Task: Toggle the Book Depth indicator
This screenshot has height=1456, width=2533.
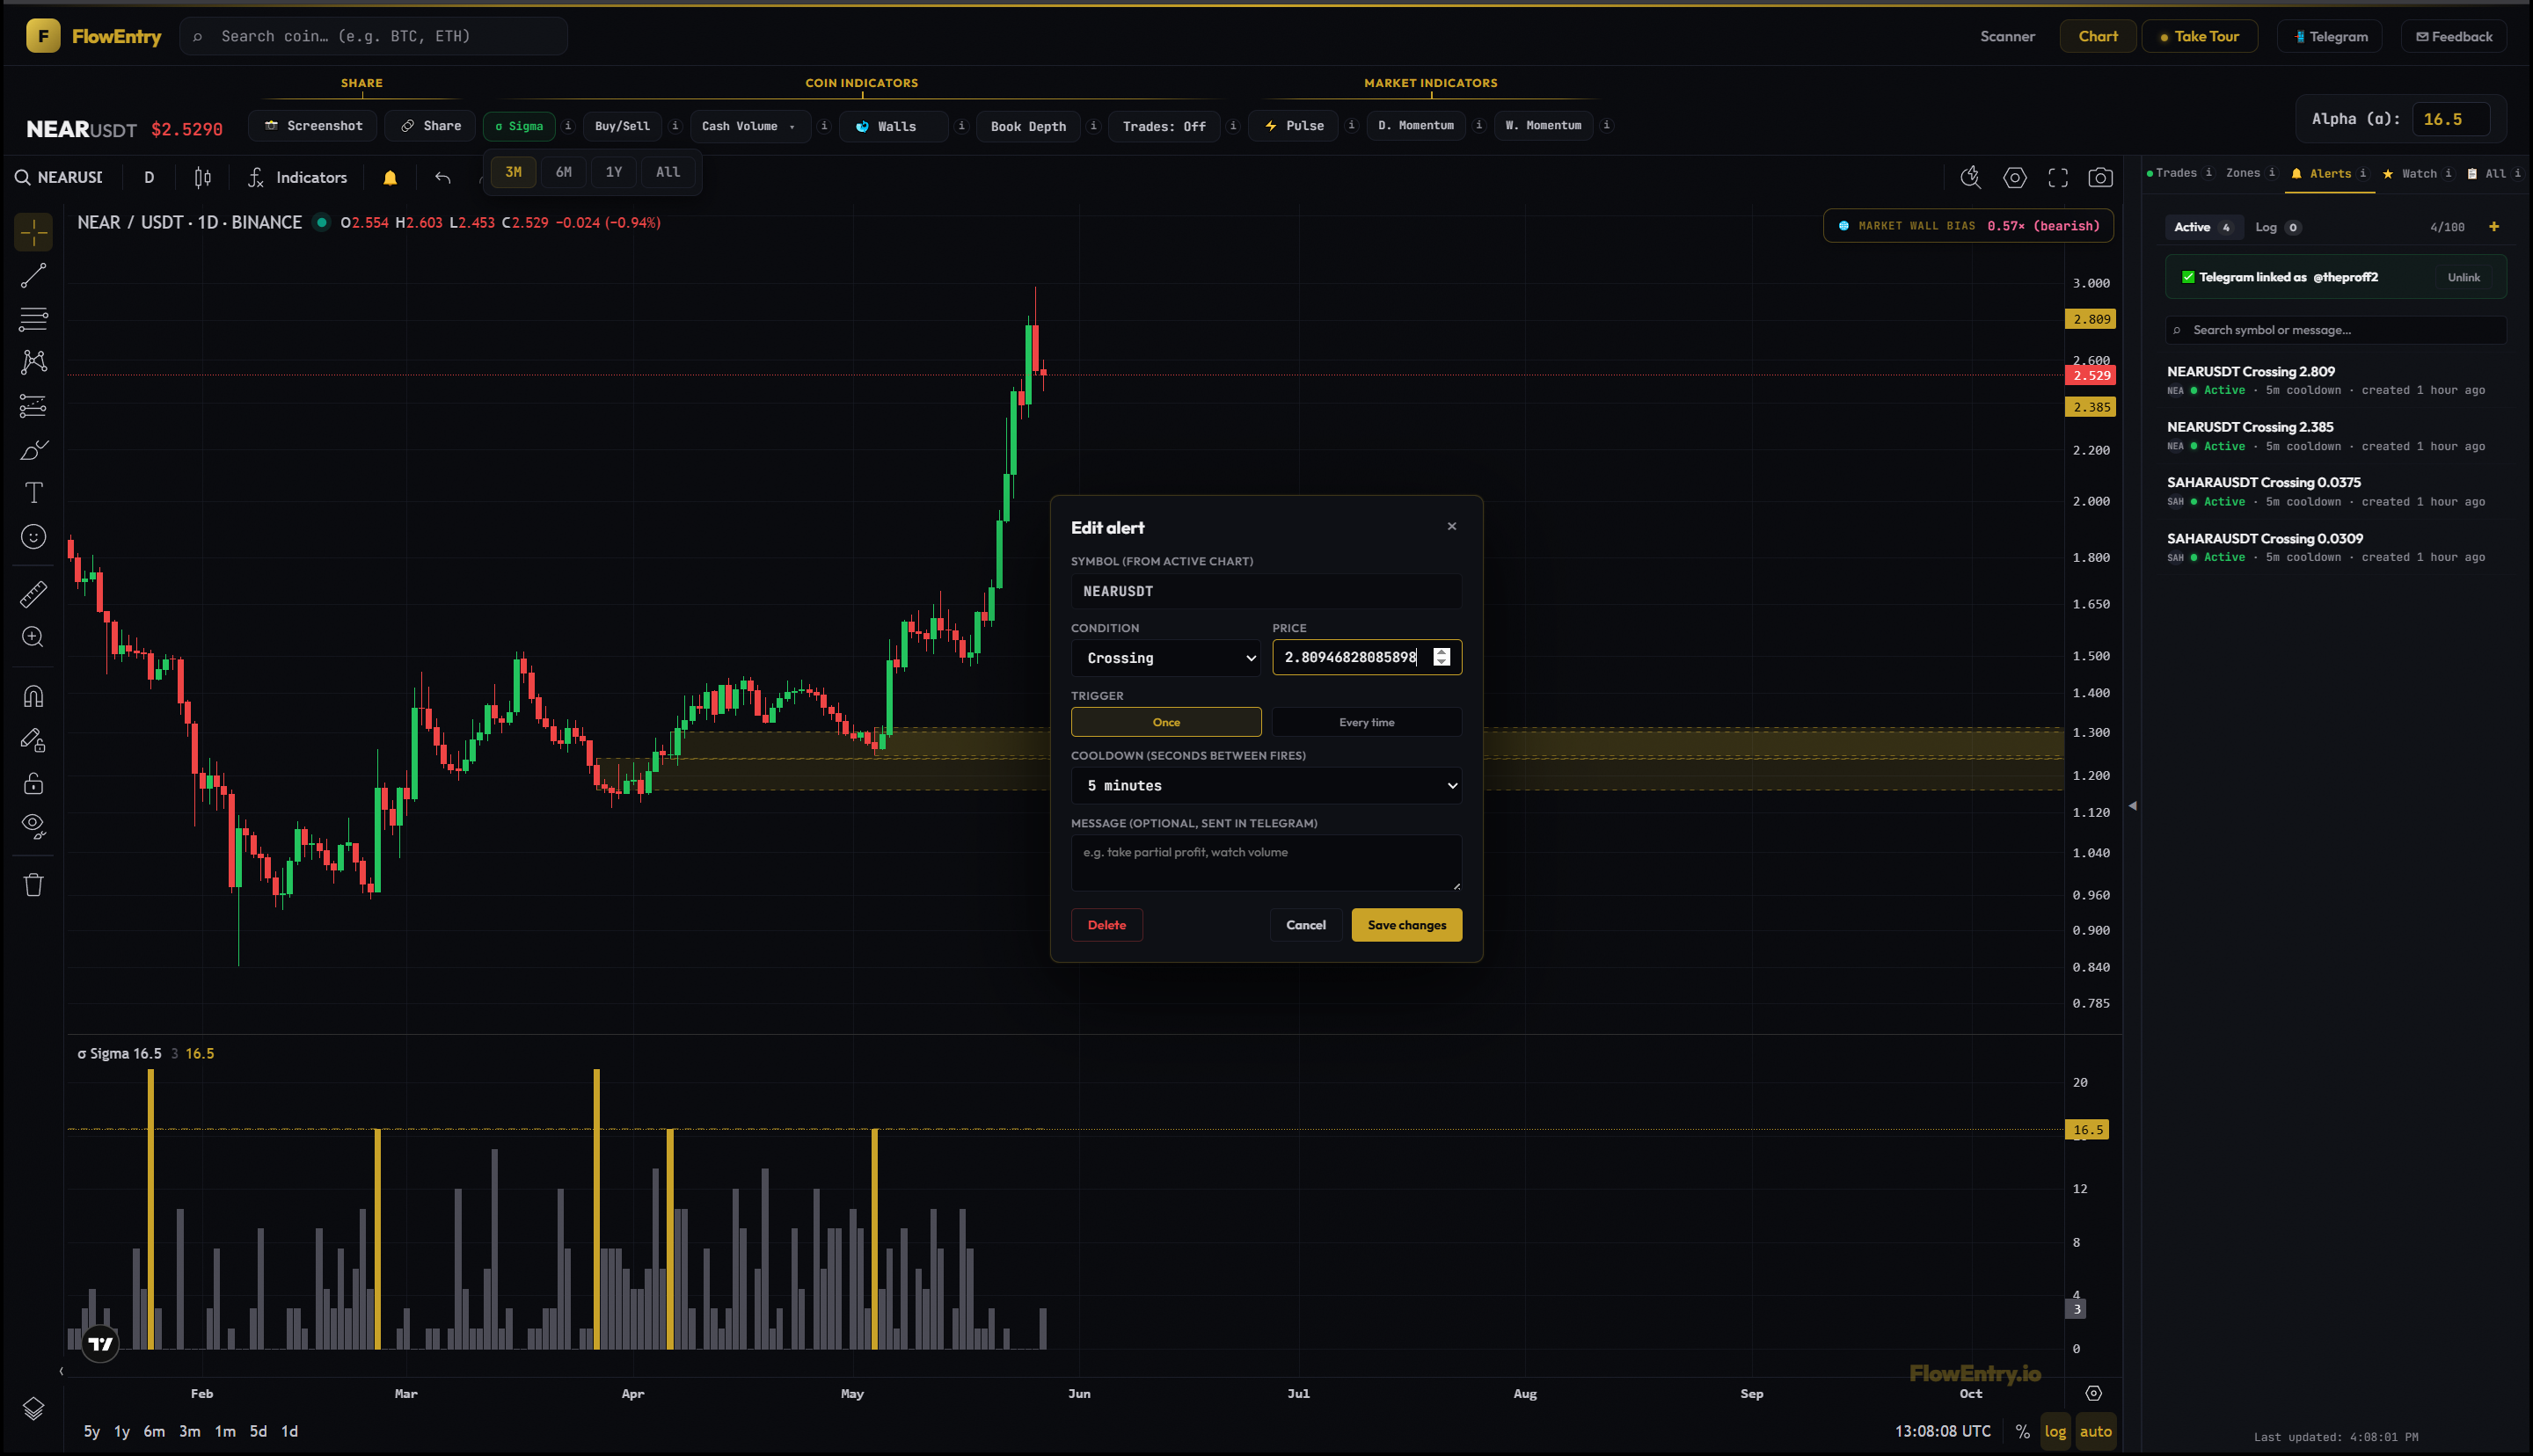Action: click(x=1028, y=126)
